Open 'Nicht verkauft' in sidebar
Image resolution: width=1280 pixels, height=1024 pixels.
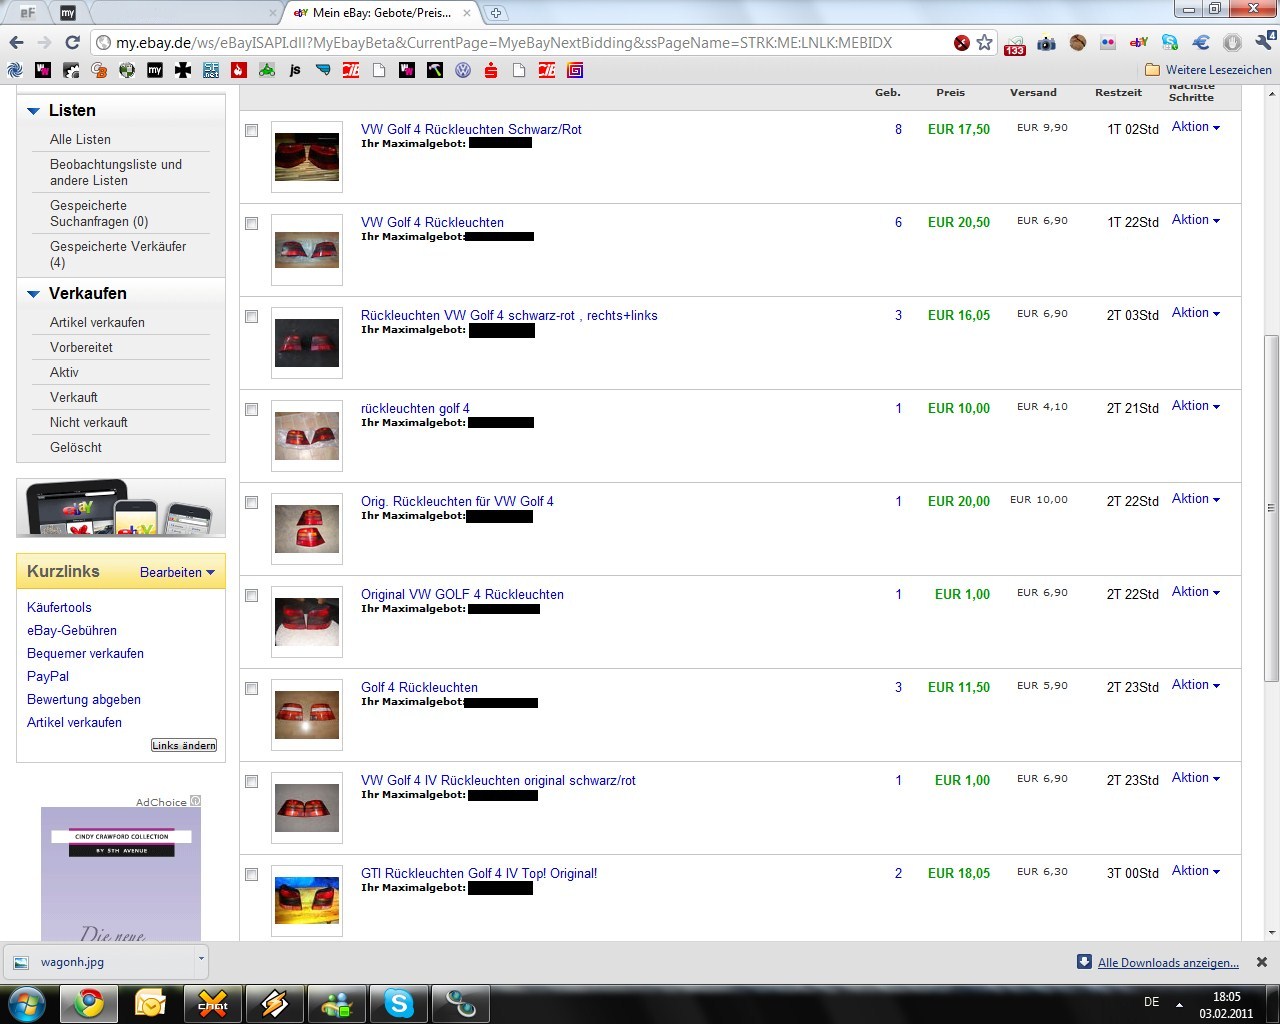[x=89, y=422]
